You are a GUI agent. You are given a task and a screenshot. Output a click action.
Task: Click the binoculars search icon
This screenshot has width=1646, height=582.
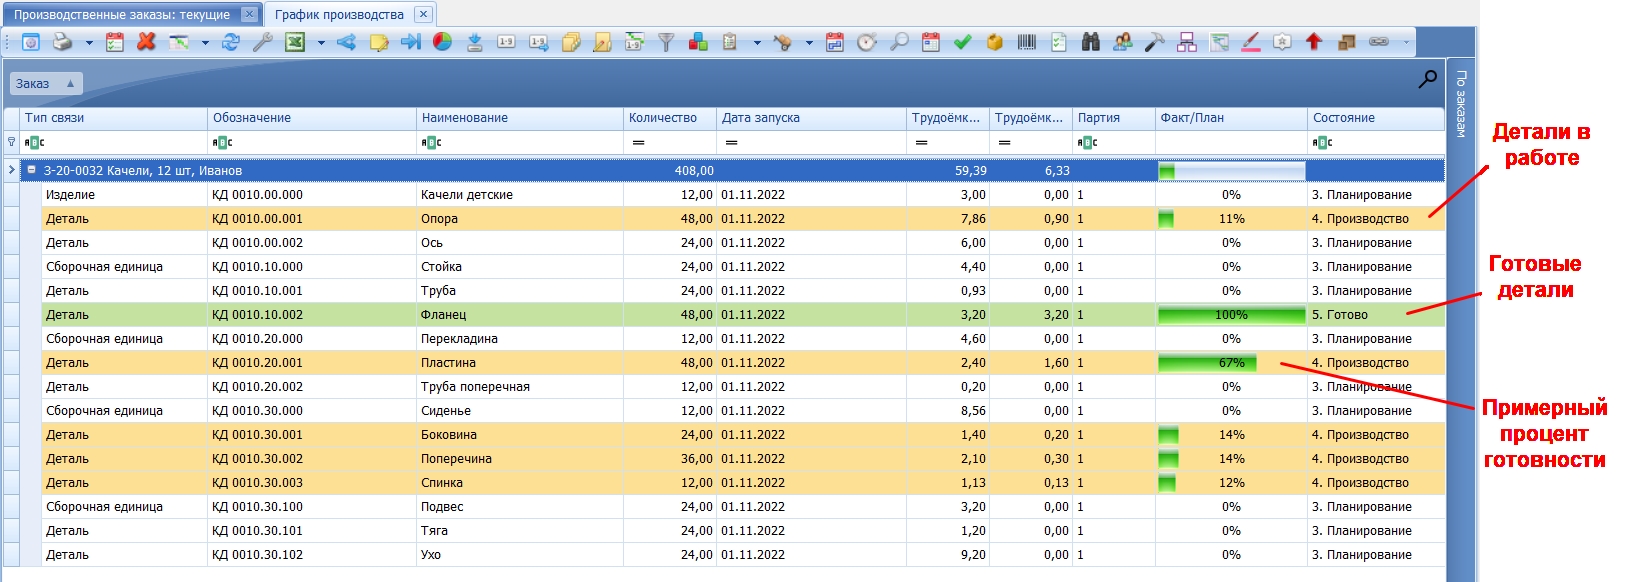1091,42
